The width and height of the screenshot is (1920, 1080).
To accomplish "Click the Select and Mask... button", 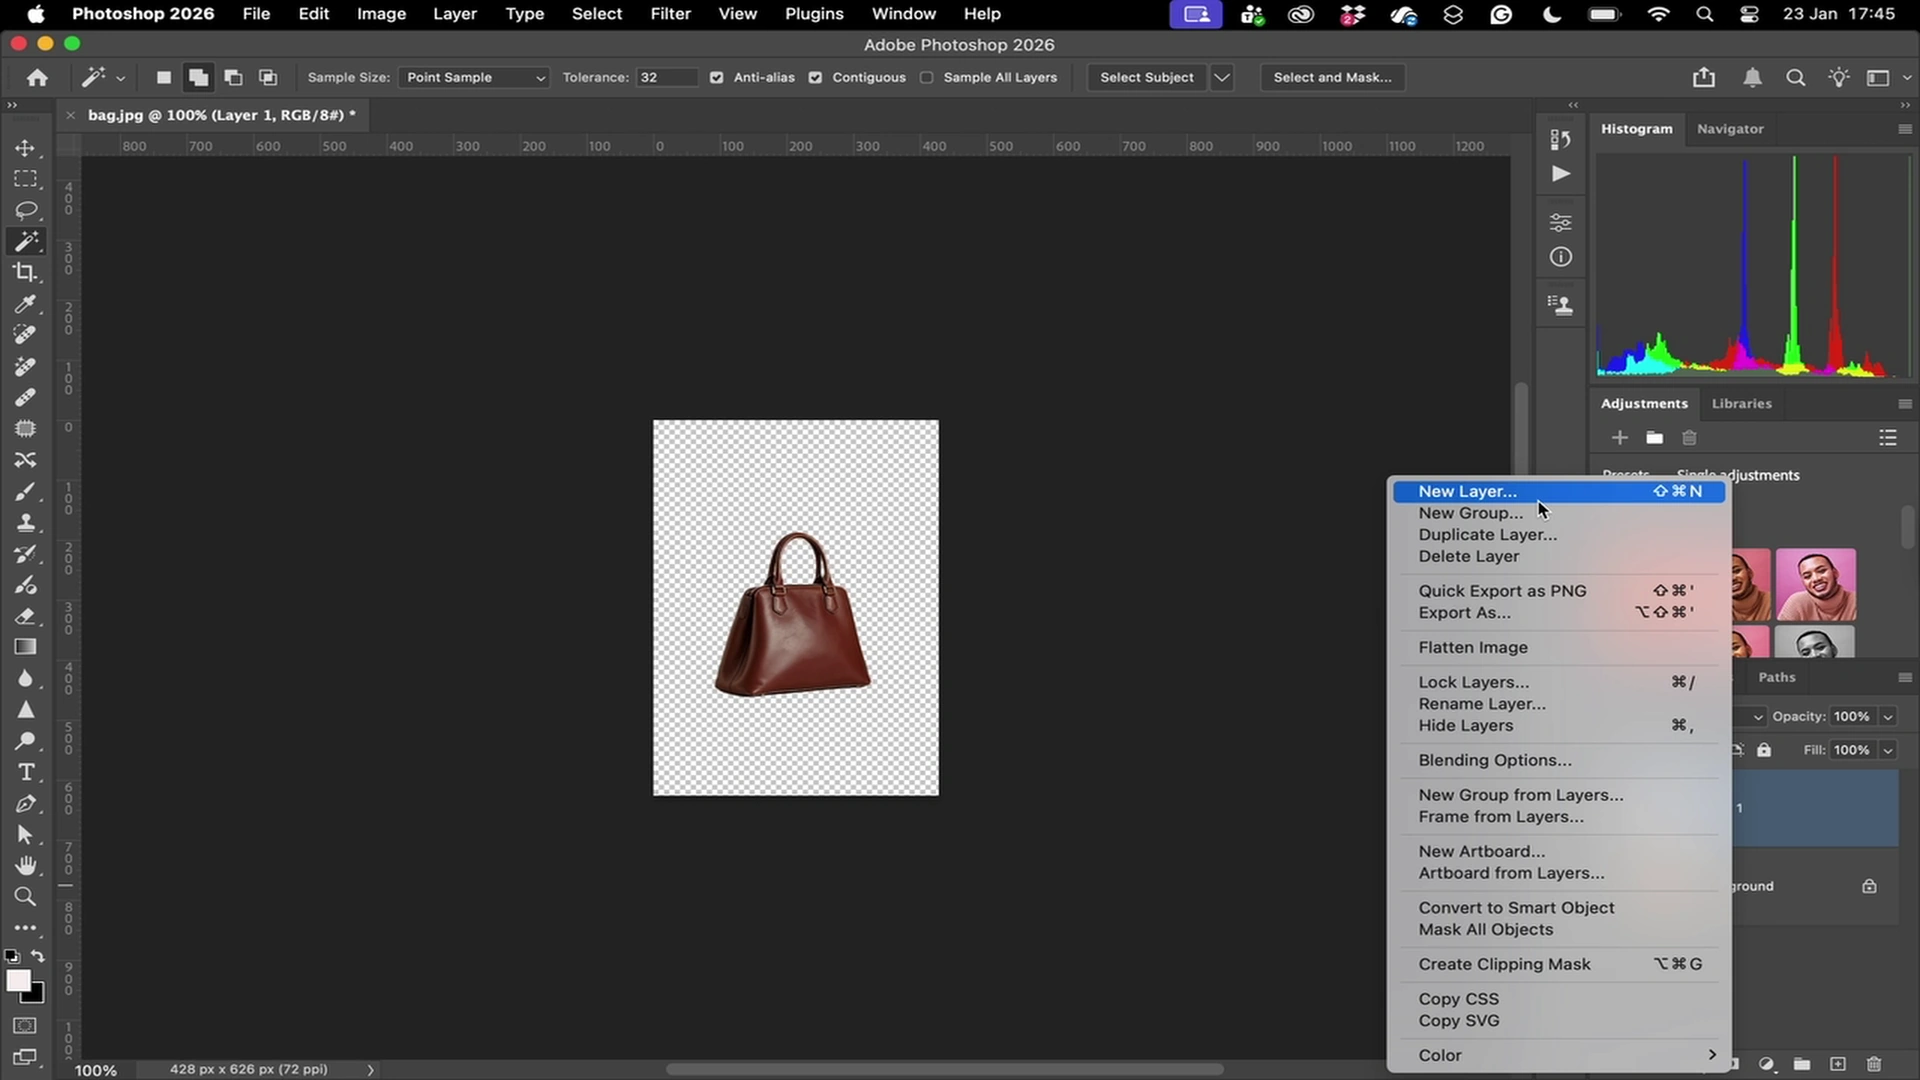I will click(1332, 77).
